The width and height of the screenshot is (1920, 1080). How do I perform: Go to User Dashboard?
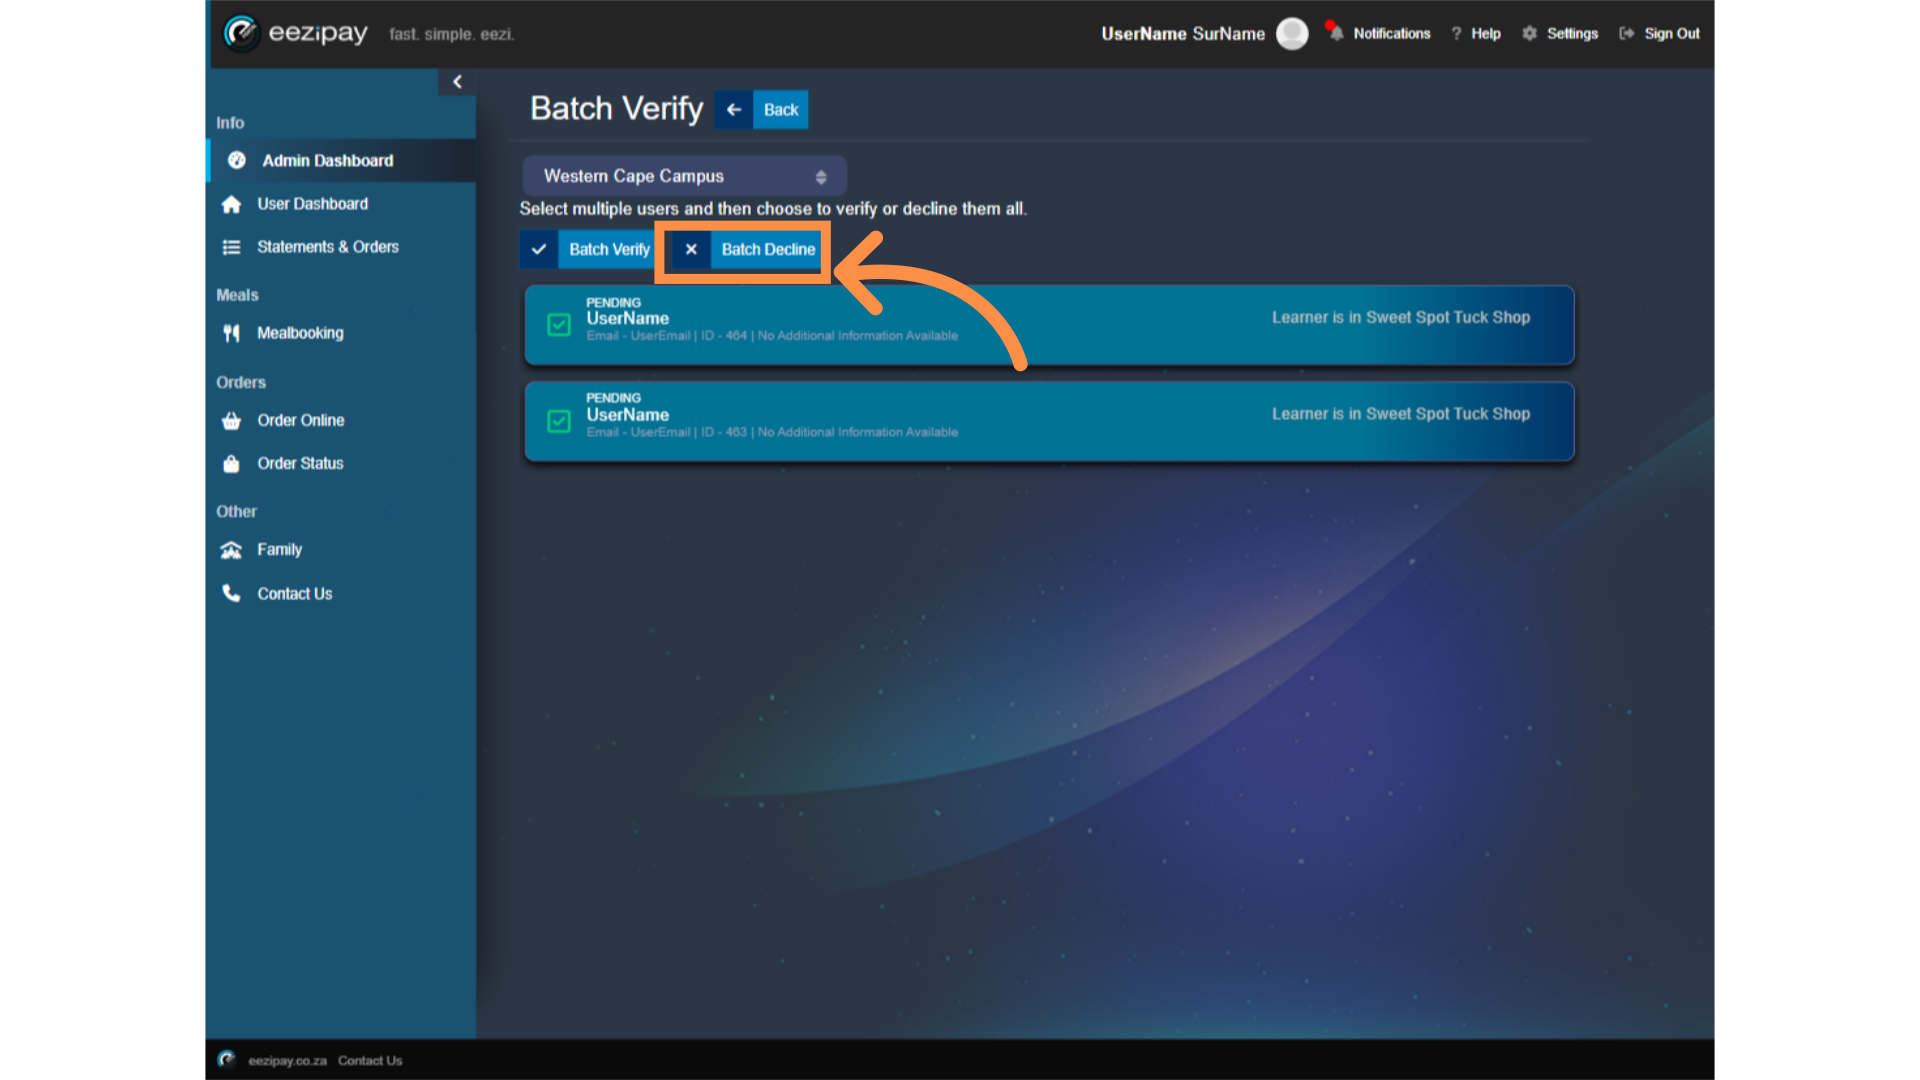coord(312,204)
